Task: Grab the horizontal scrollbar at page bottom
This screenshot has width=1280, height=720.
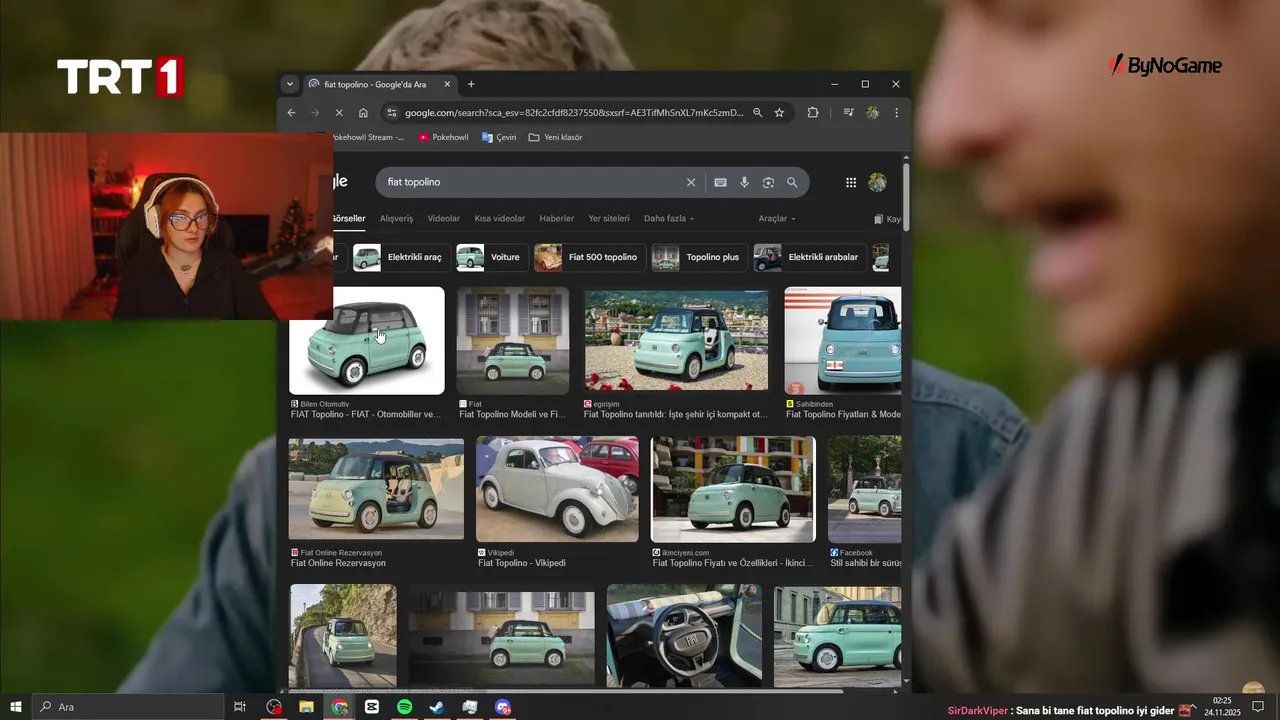Action: [565, 691]
